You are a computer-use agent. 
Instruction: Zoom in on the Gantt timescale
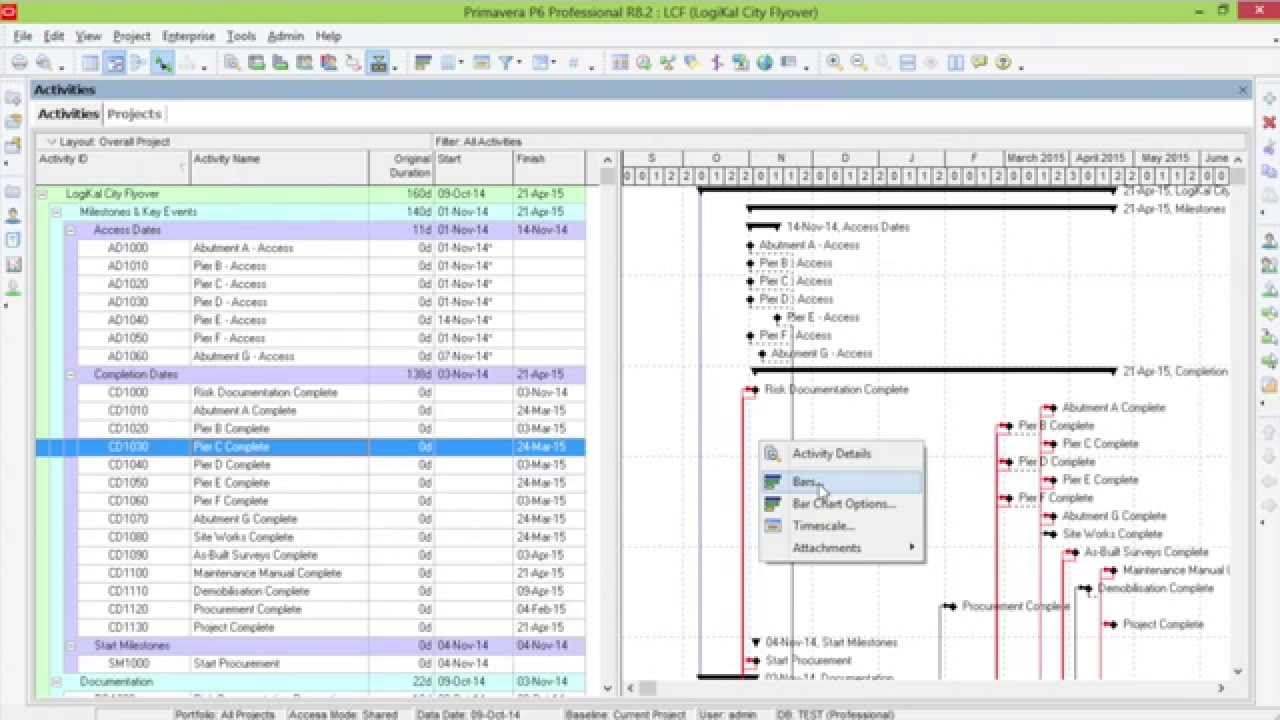pos(834,63)
